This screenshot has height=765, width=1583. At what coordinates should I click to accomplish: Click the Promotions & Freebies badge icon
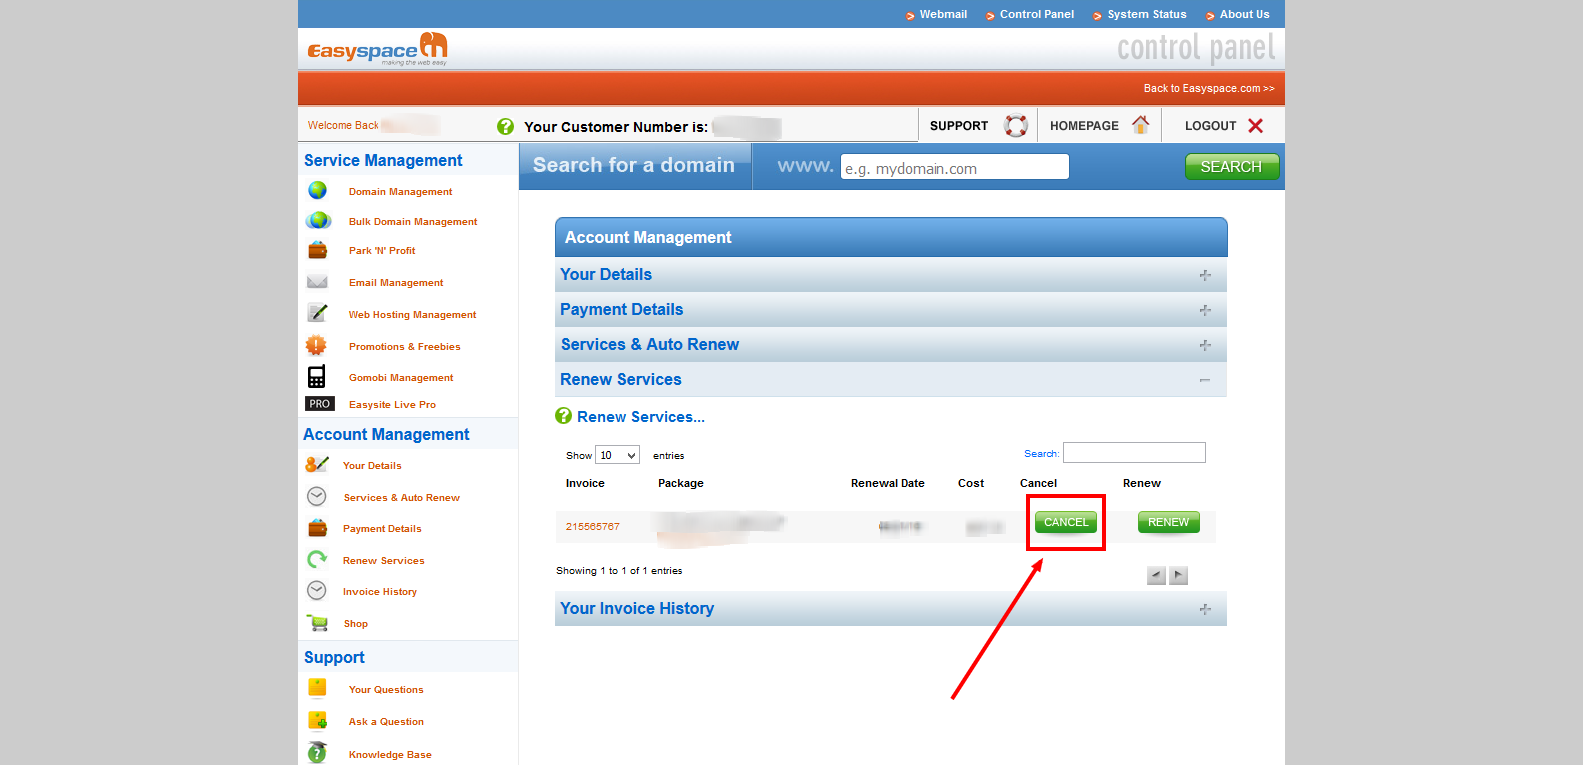(x=316, y=345)
